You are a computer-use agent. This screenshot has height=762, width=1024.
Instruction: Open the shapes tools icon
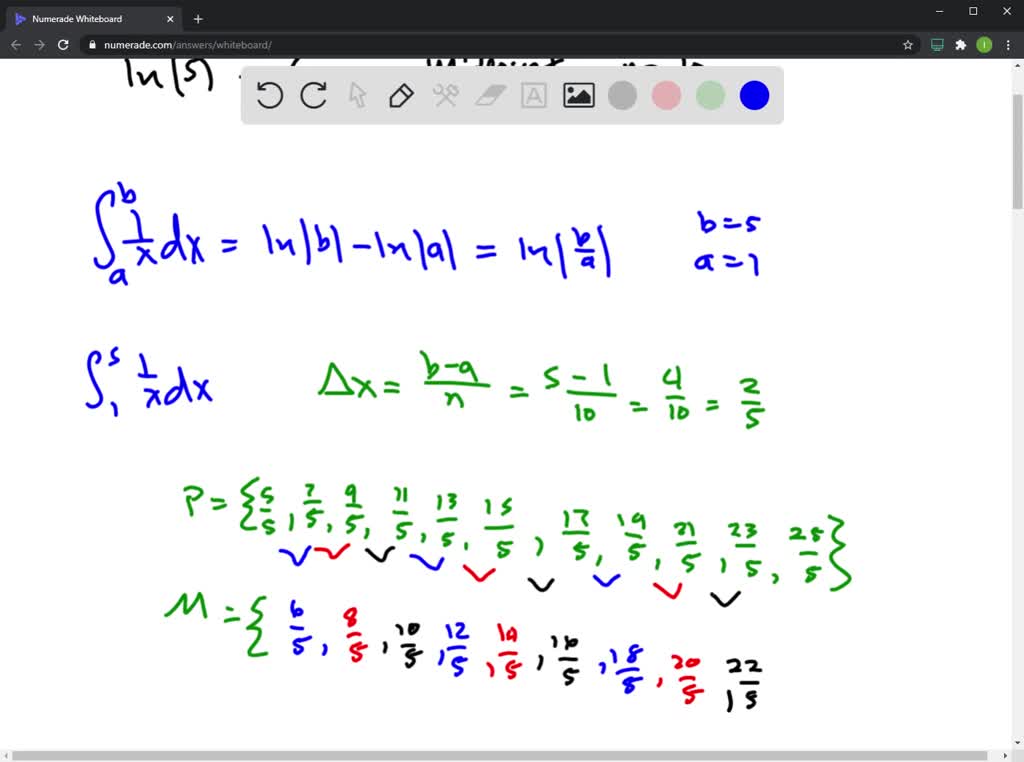coord(444,95)
